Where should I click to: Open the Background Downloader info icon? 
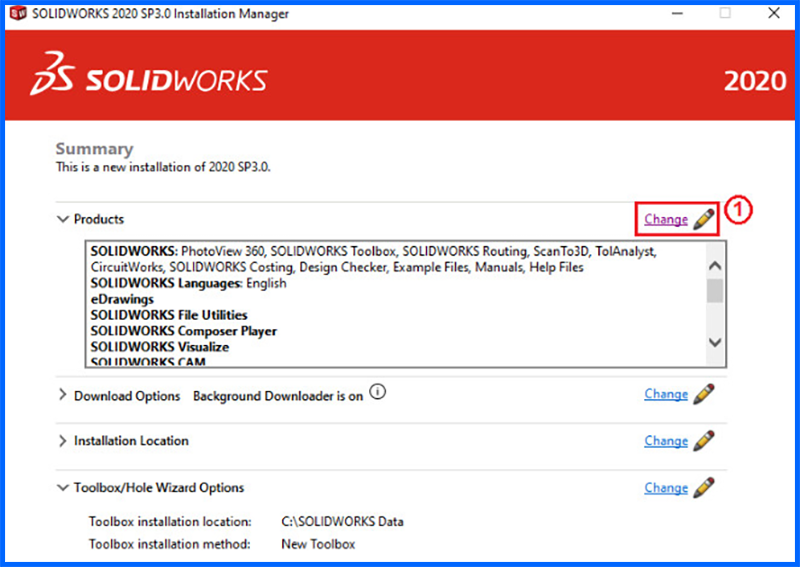[378, 392]
